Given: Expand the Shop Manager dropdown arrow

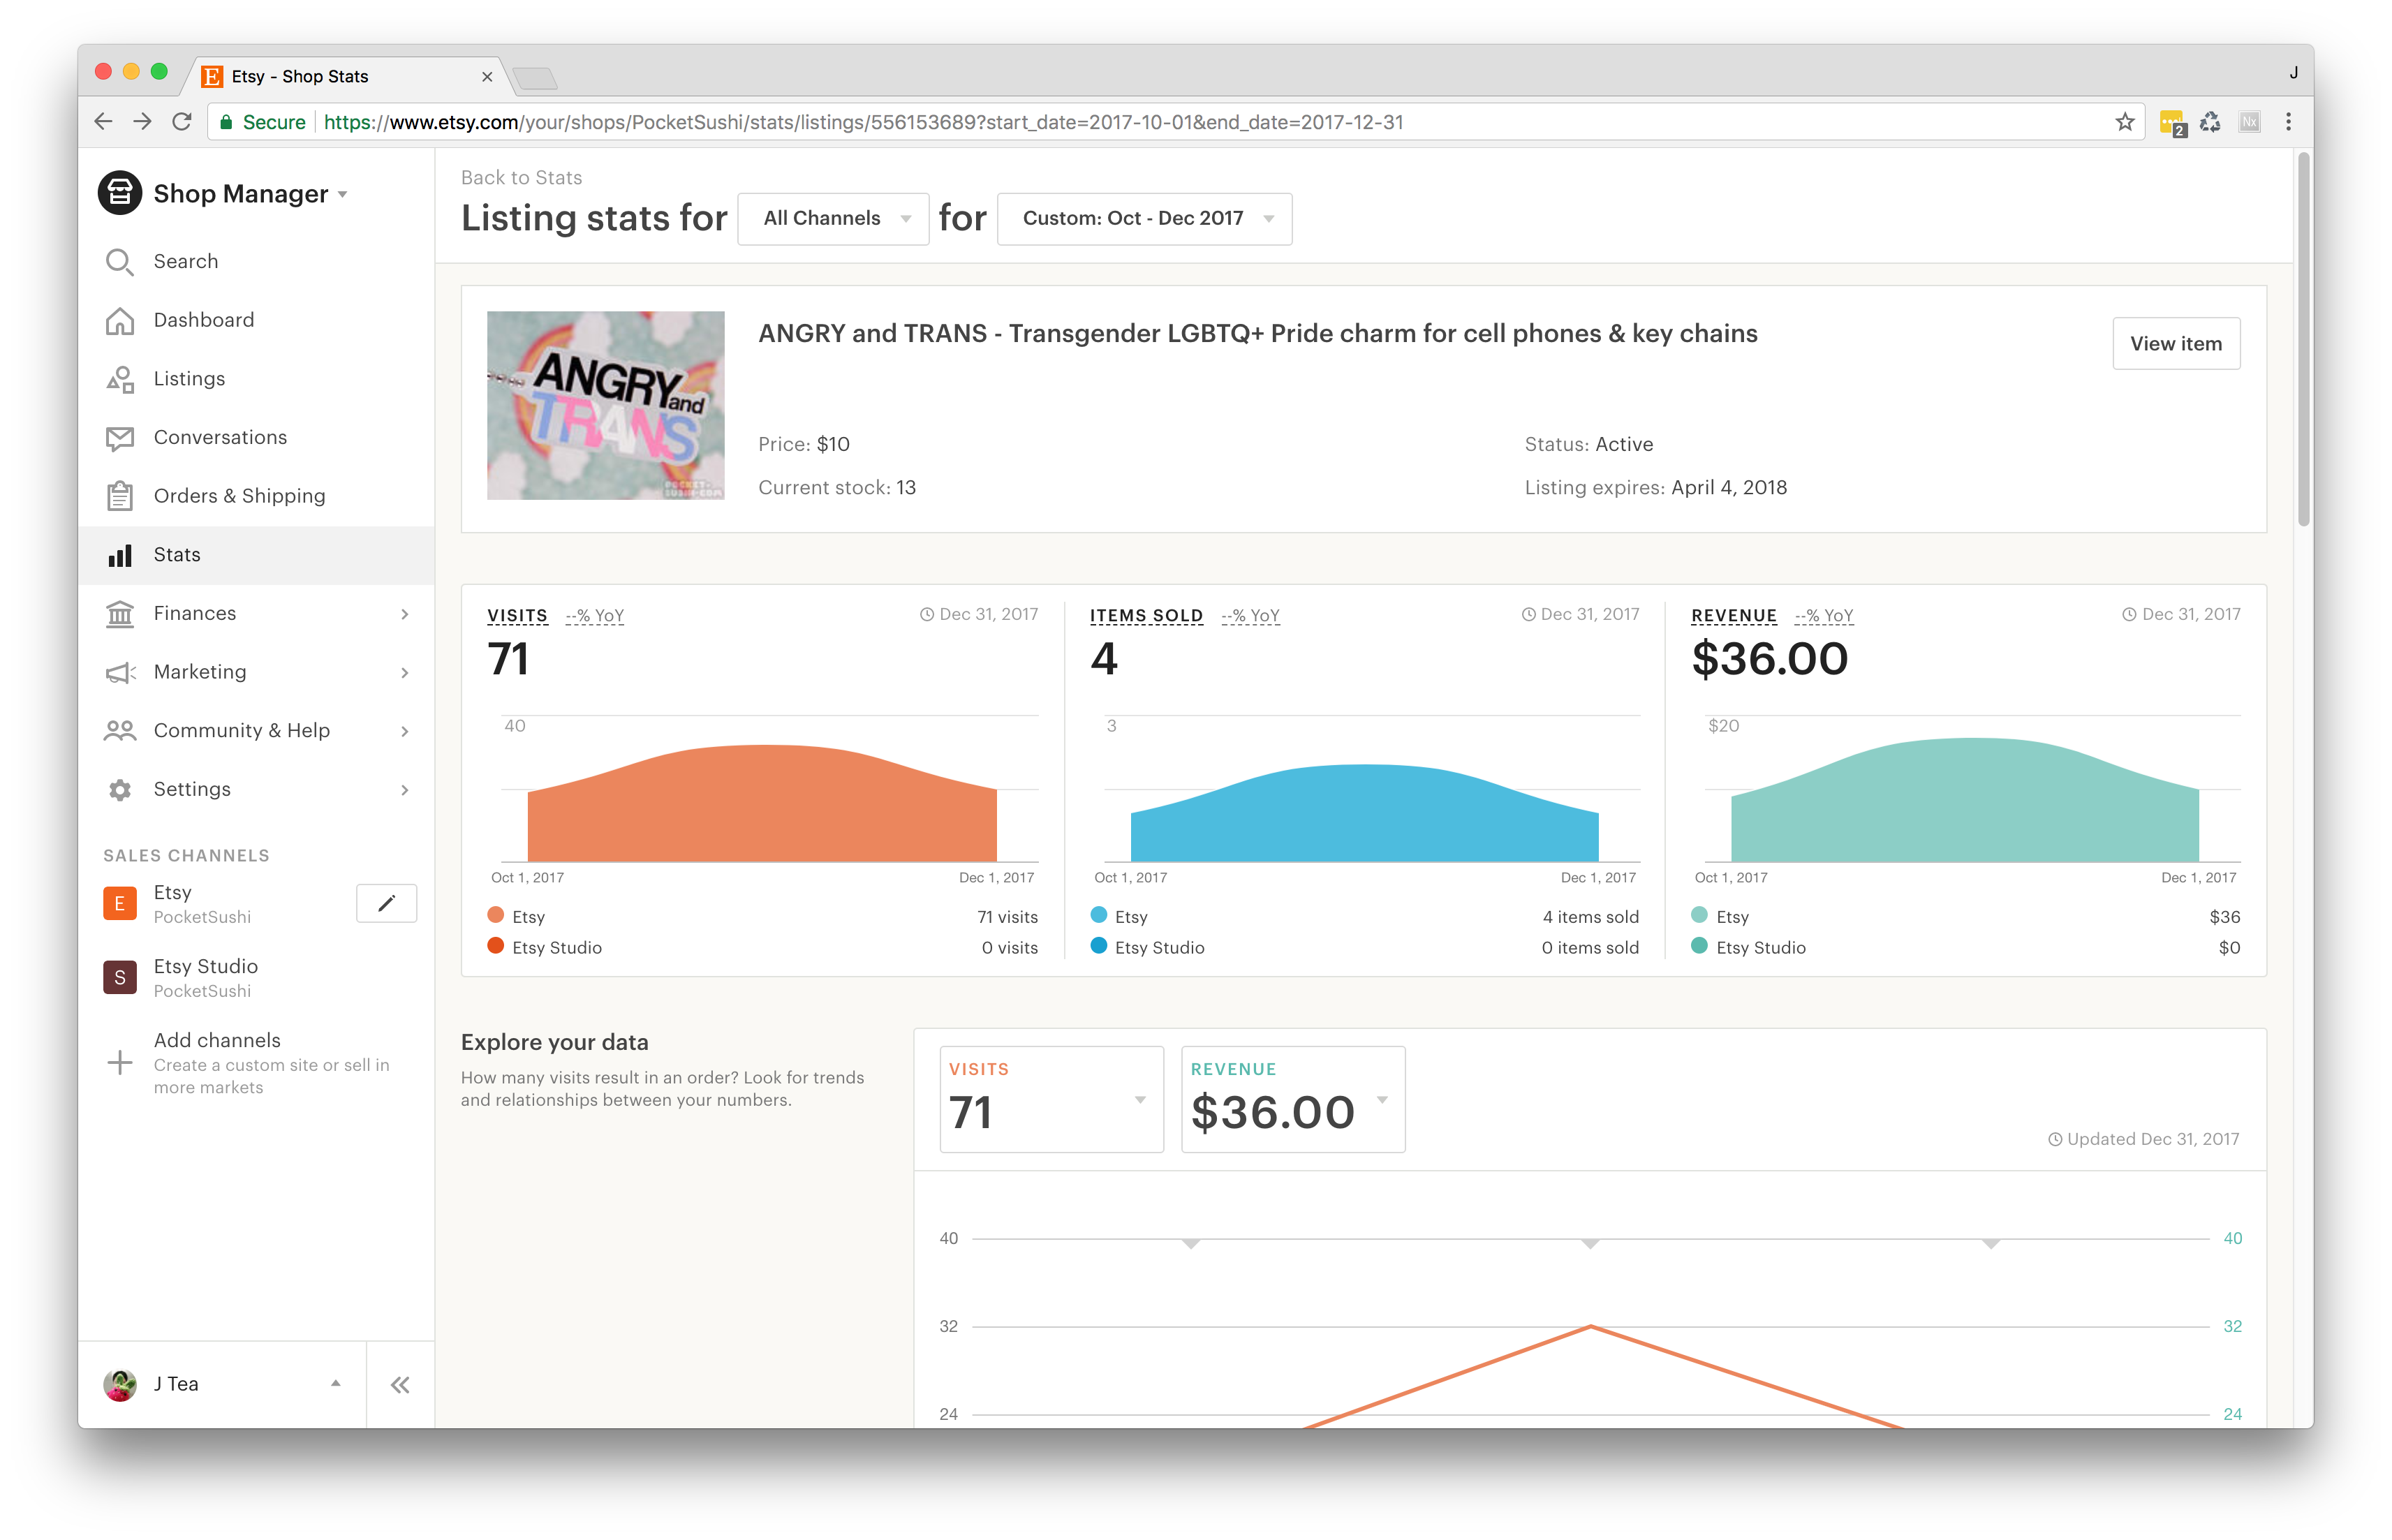Looking at the screenshot, I should (343, 194).
